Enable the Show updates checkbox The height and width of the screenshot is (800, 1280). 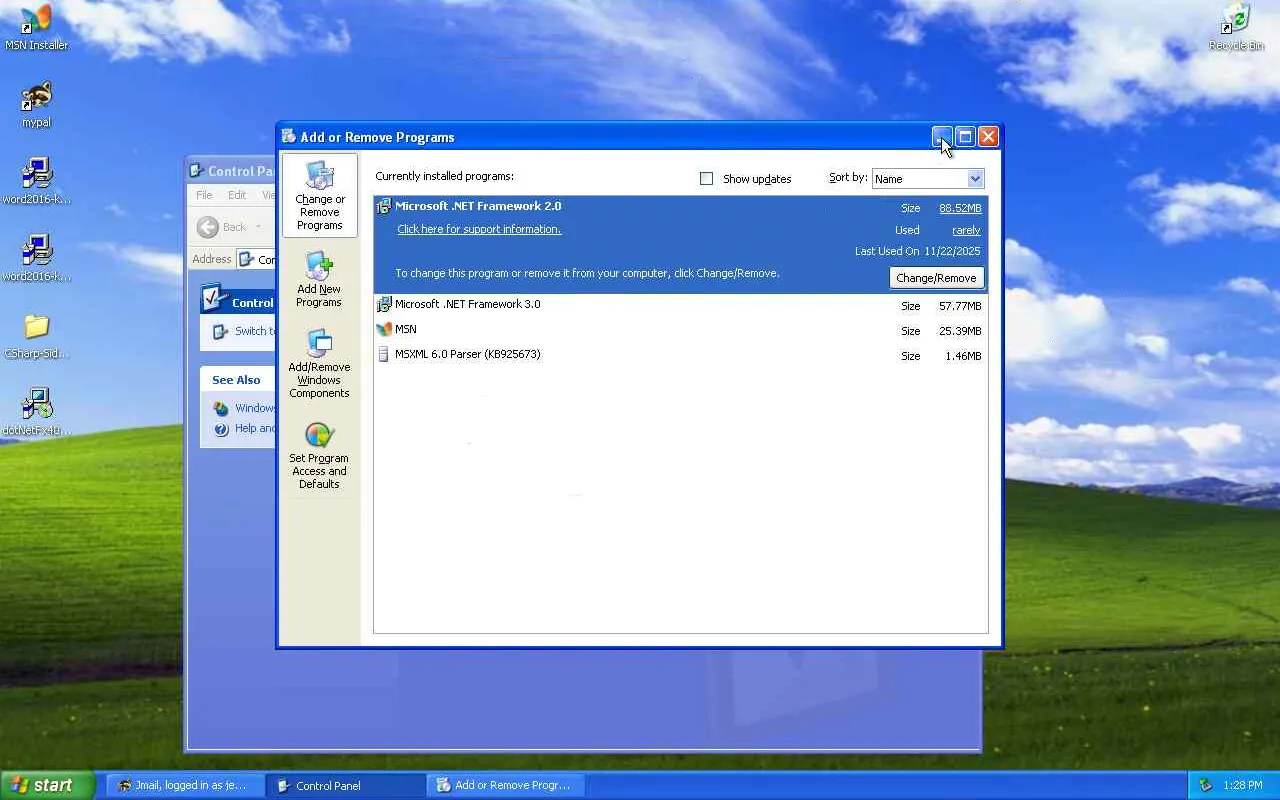coord(706,178)
